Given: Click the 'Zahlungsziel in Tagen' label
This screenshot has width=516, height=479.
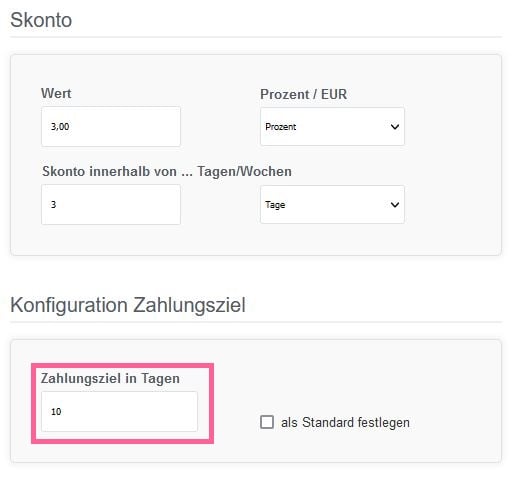Looking at the screenshot, I should (110, 379).
